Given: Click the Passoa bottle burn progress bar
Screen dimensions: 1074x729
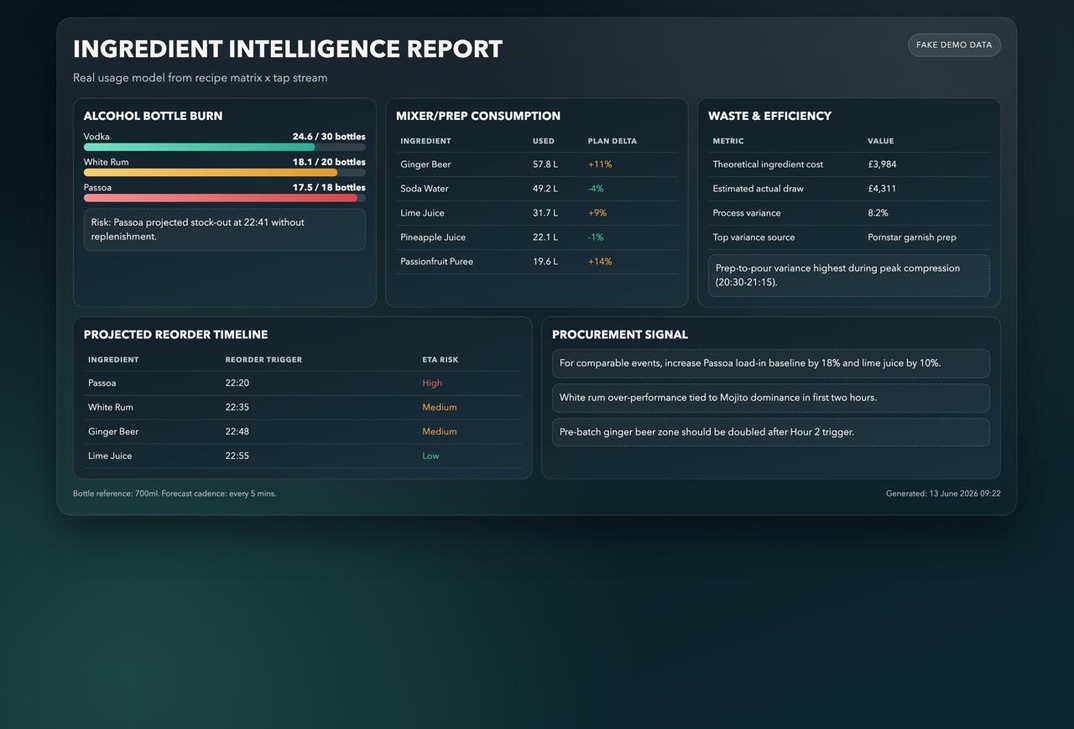Looking at the screenshot, I should coord(225,198).
